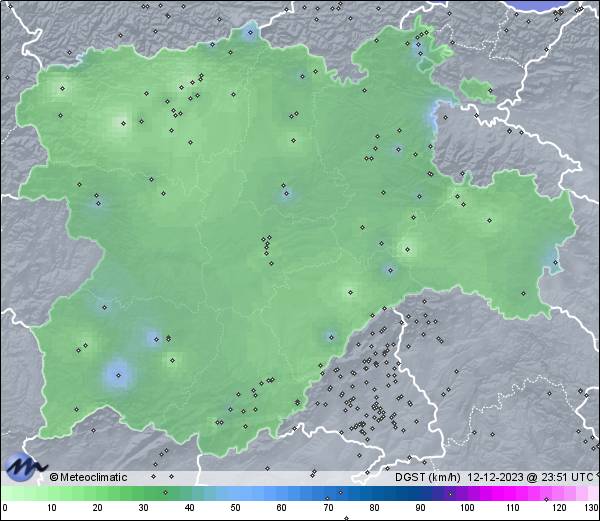This screenshot has width=600, height=521.
Task: Click the 0 value on legend scale
Action: [5, 508]
